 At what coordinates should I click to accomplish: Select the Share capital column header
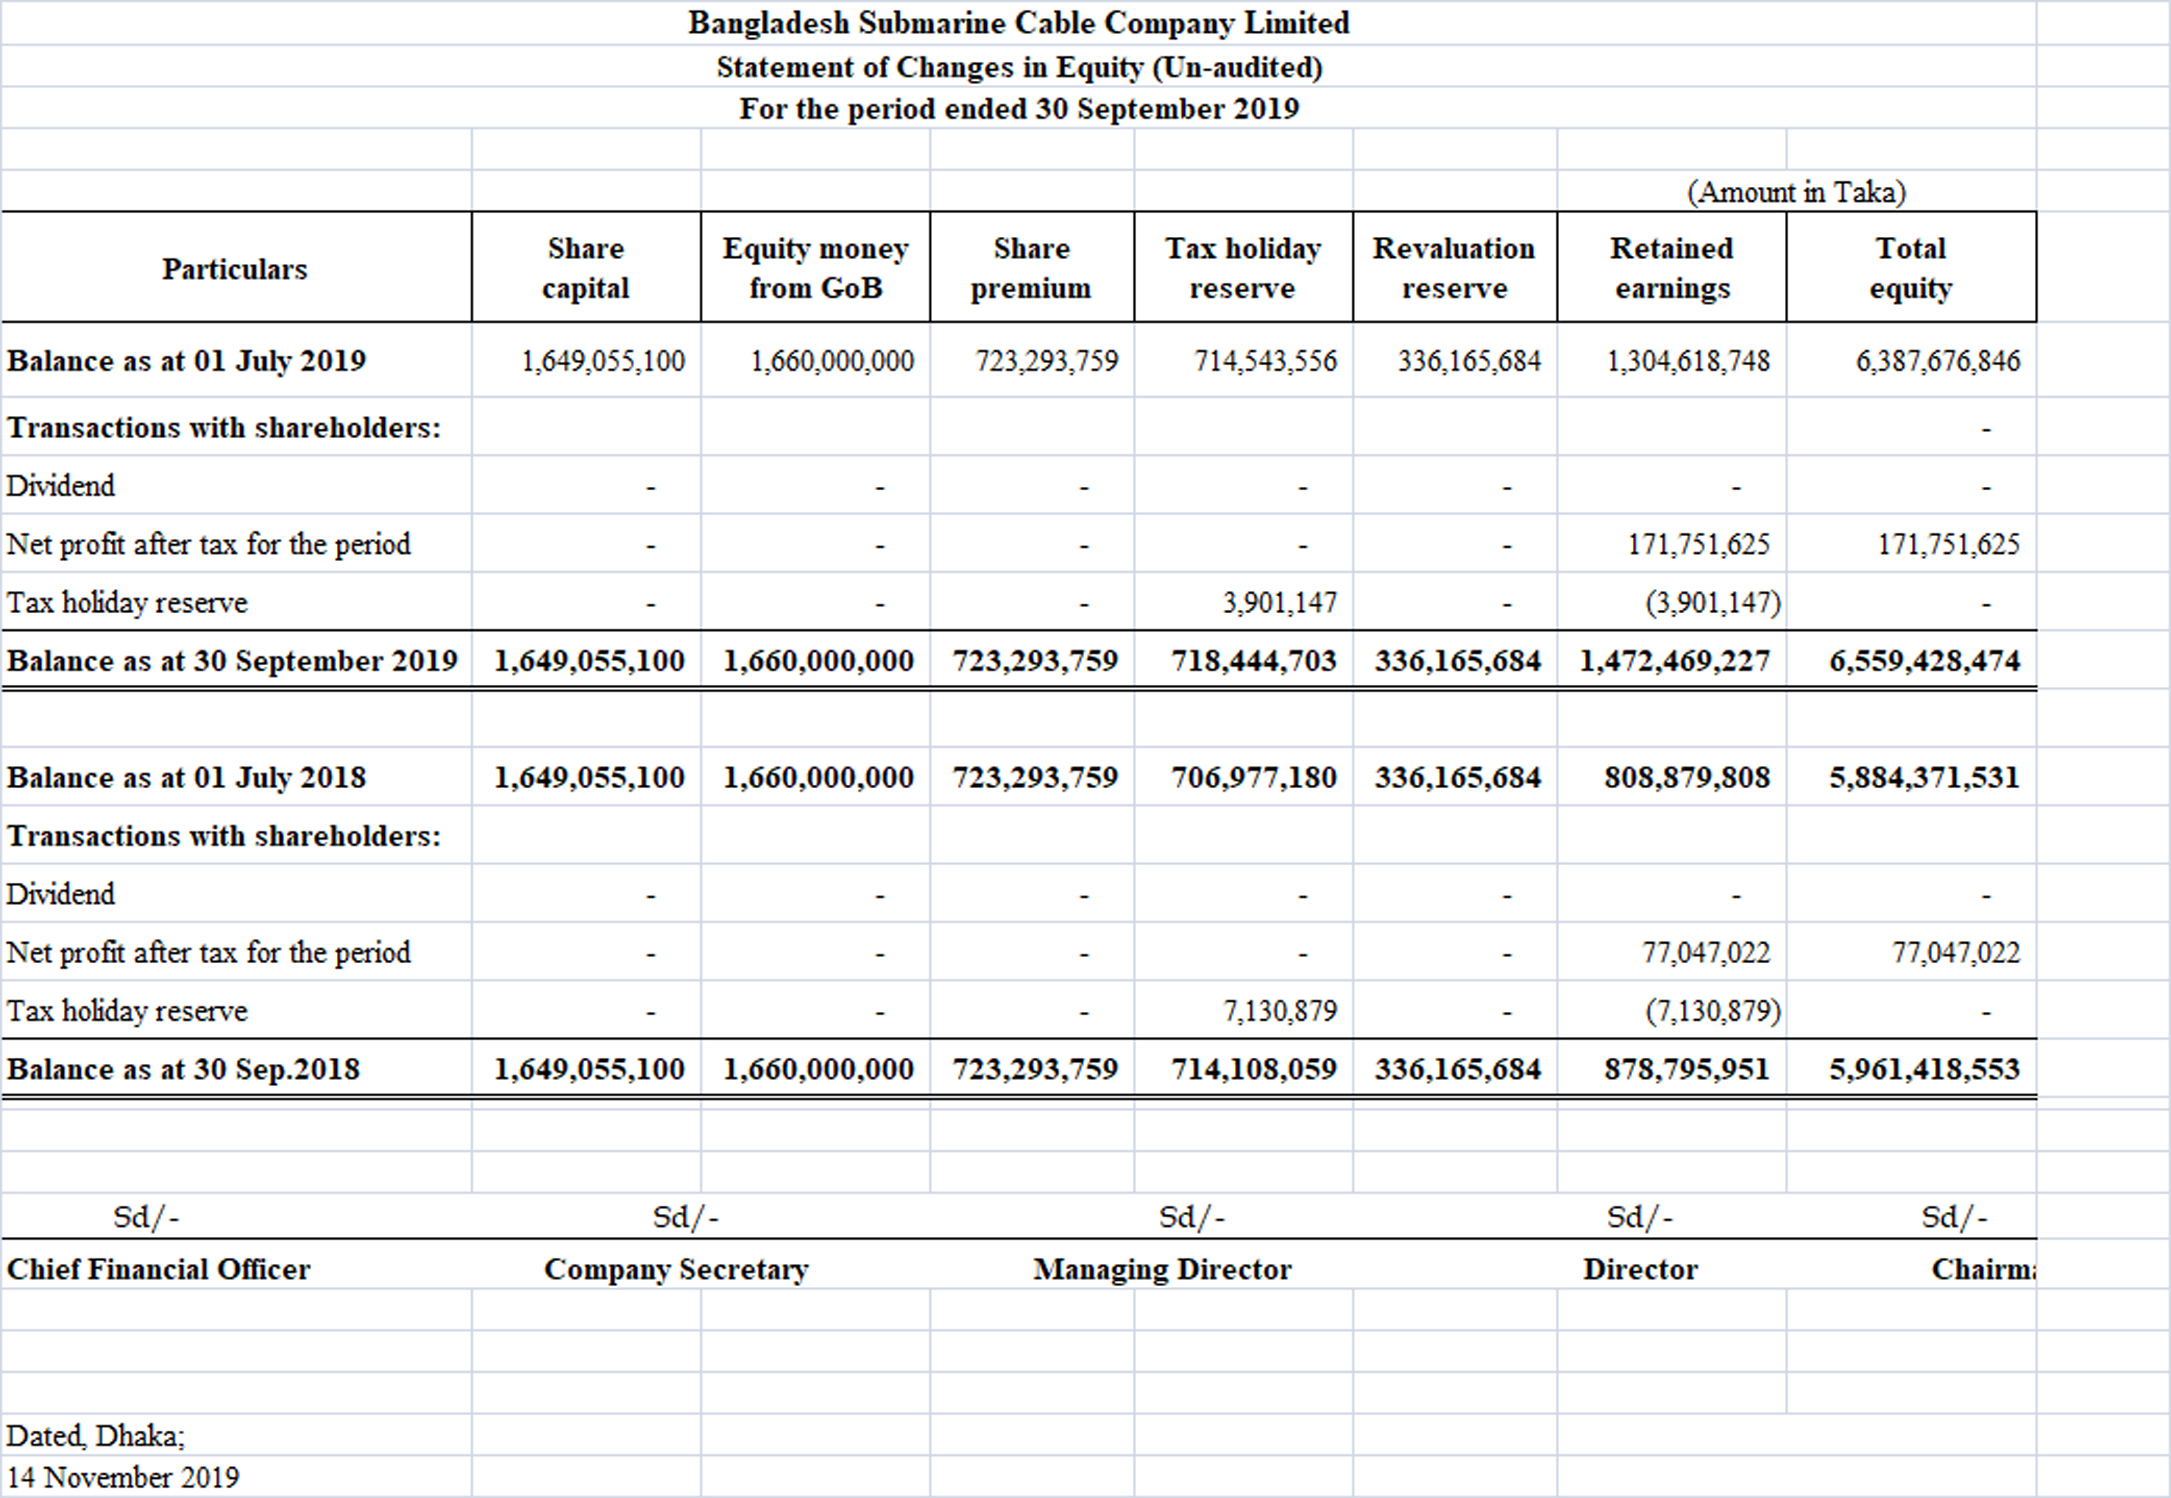585,268
